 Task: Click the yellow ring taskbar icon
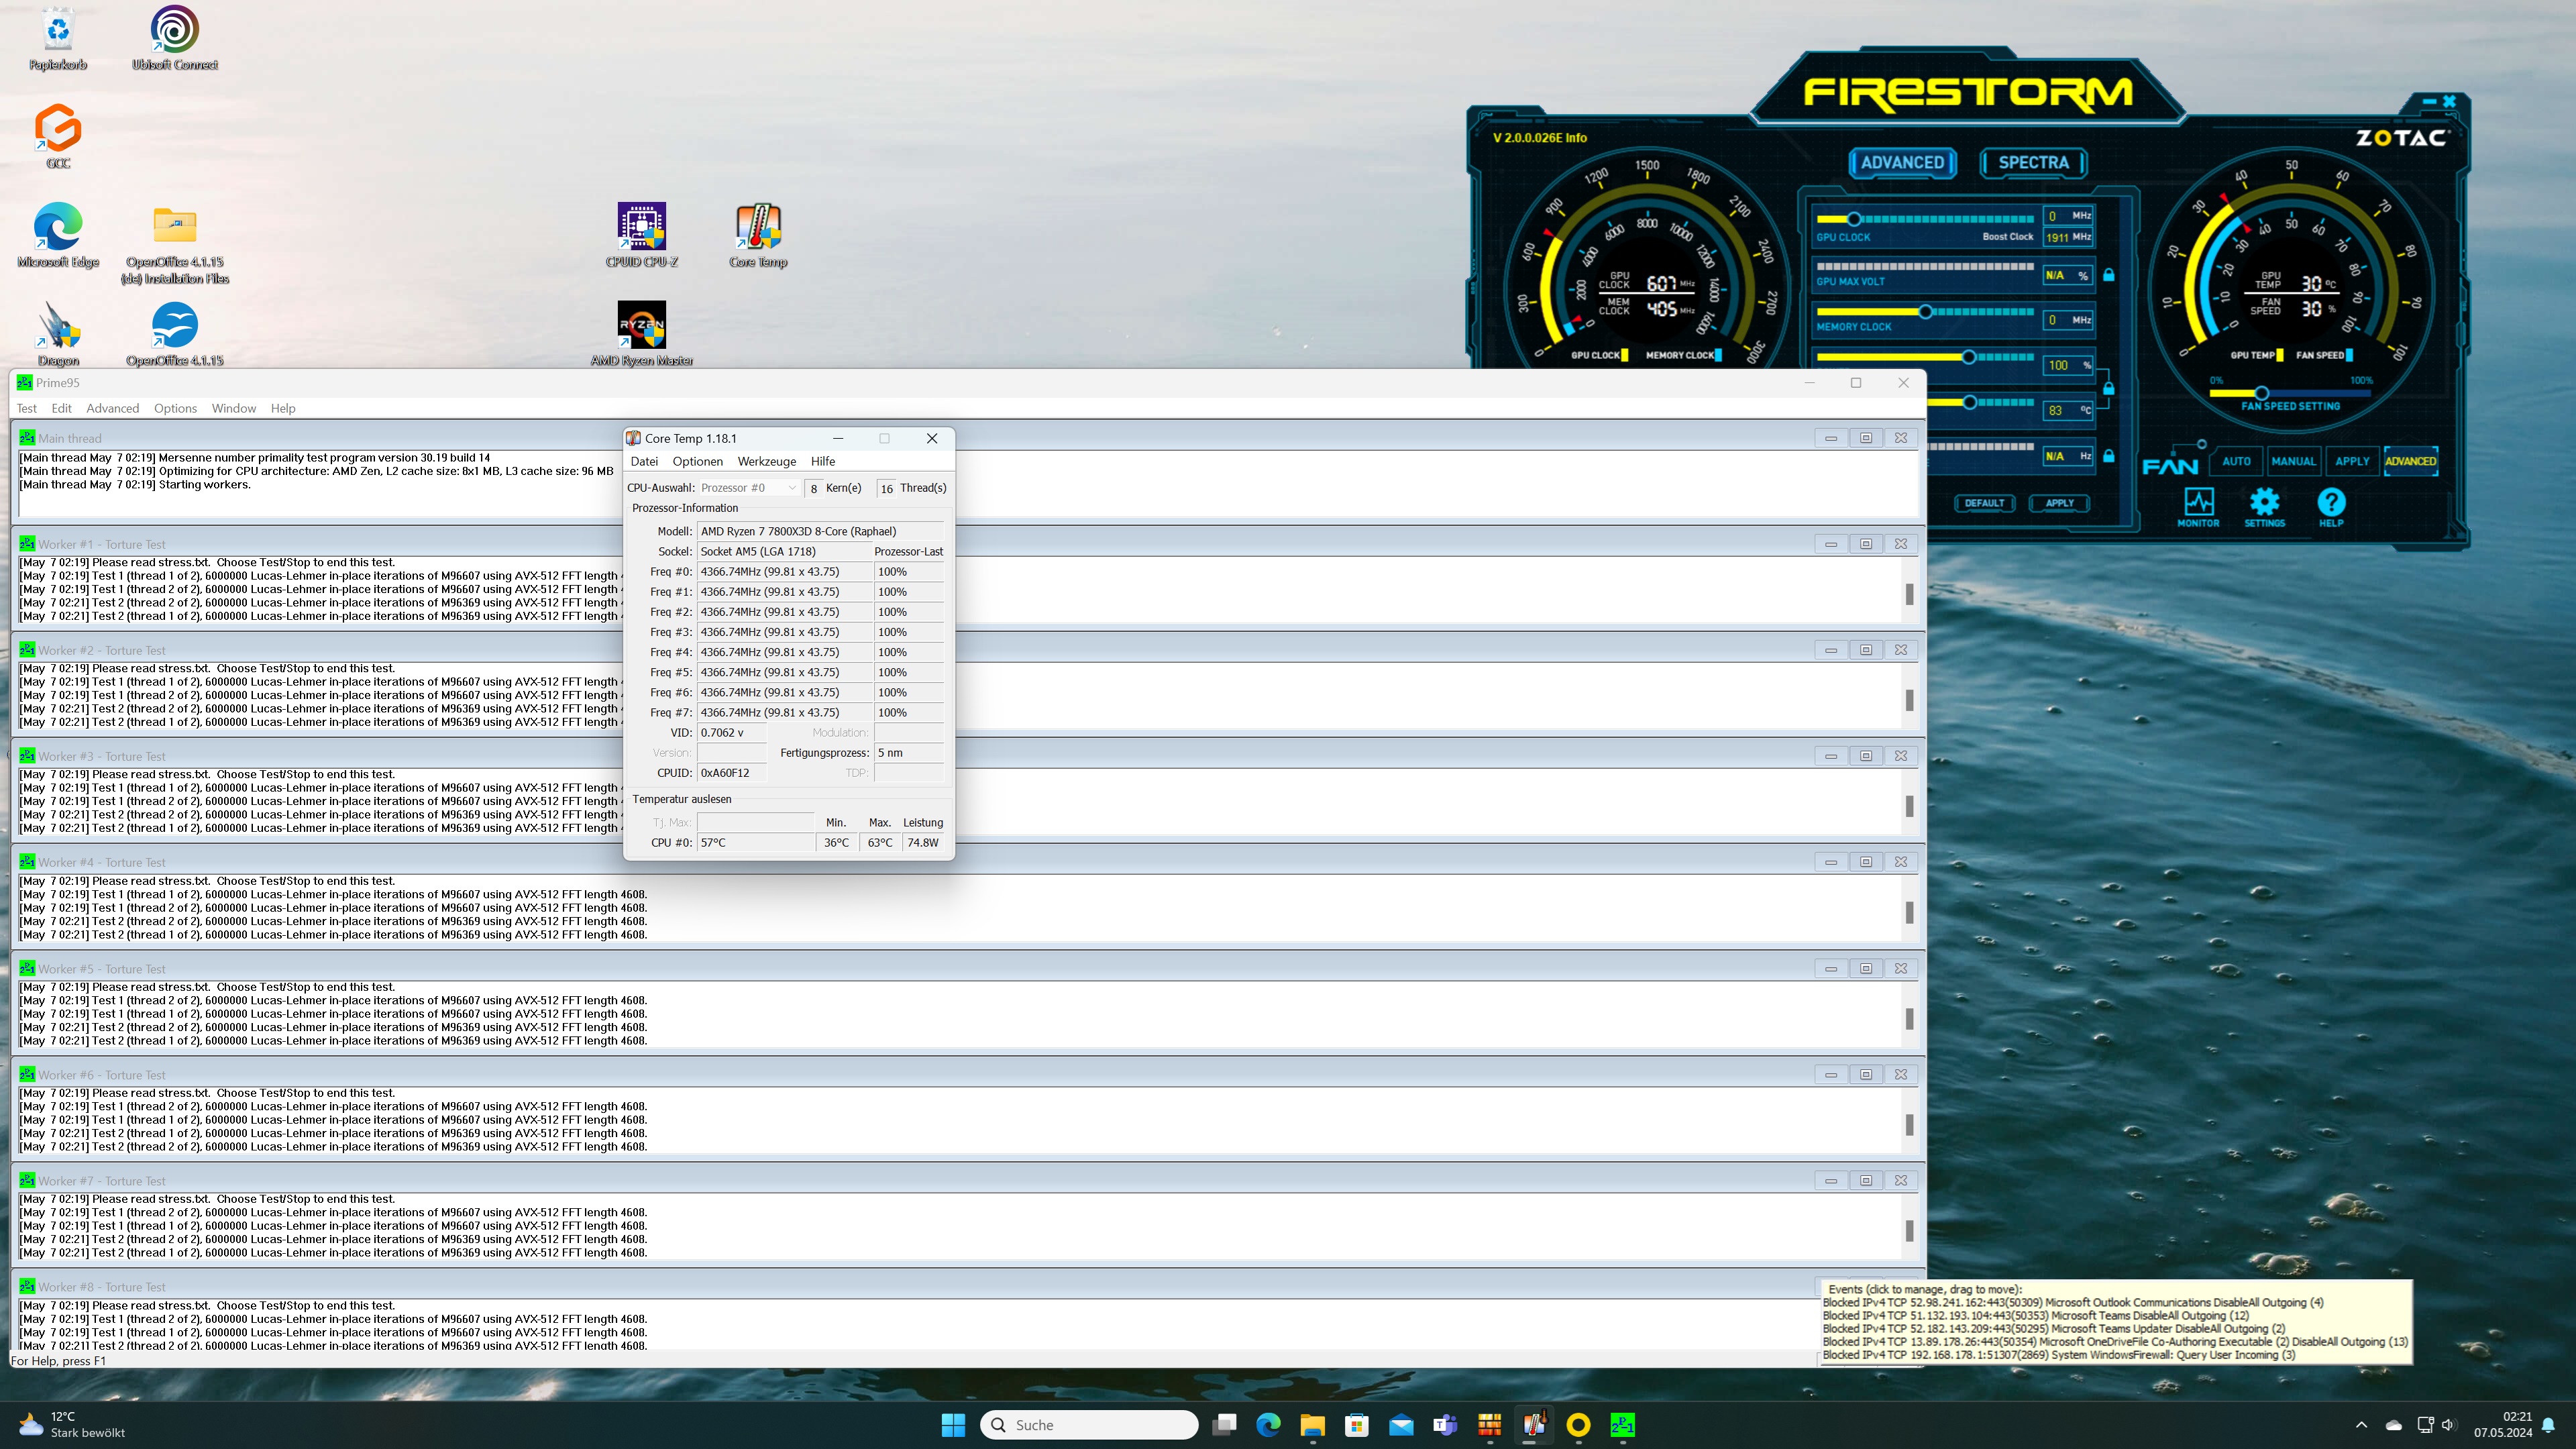[x=1578, y=1424]
